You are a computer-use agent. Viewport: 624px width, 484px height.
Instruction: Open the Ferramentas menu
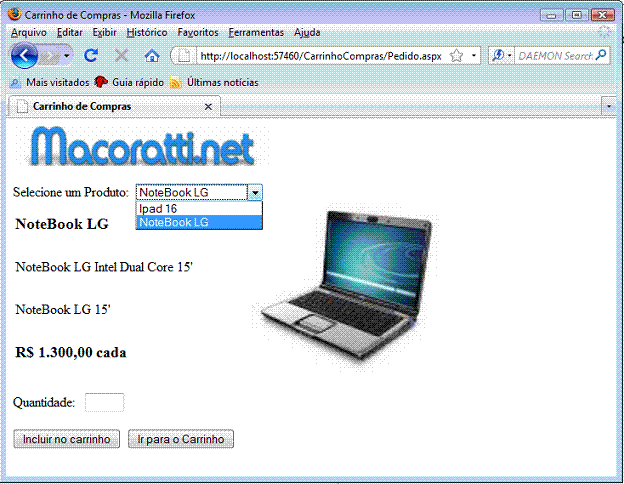pyautogui.click(x=256, y=33)
